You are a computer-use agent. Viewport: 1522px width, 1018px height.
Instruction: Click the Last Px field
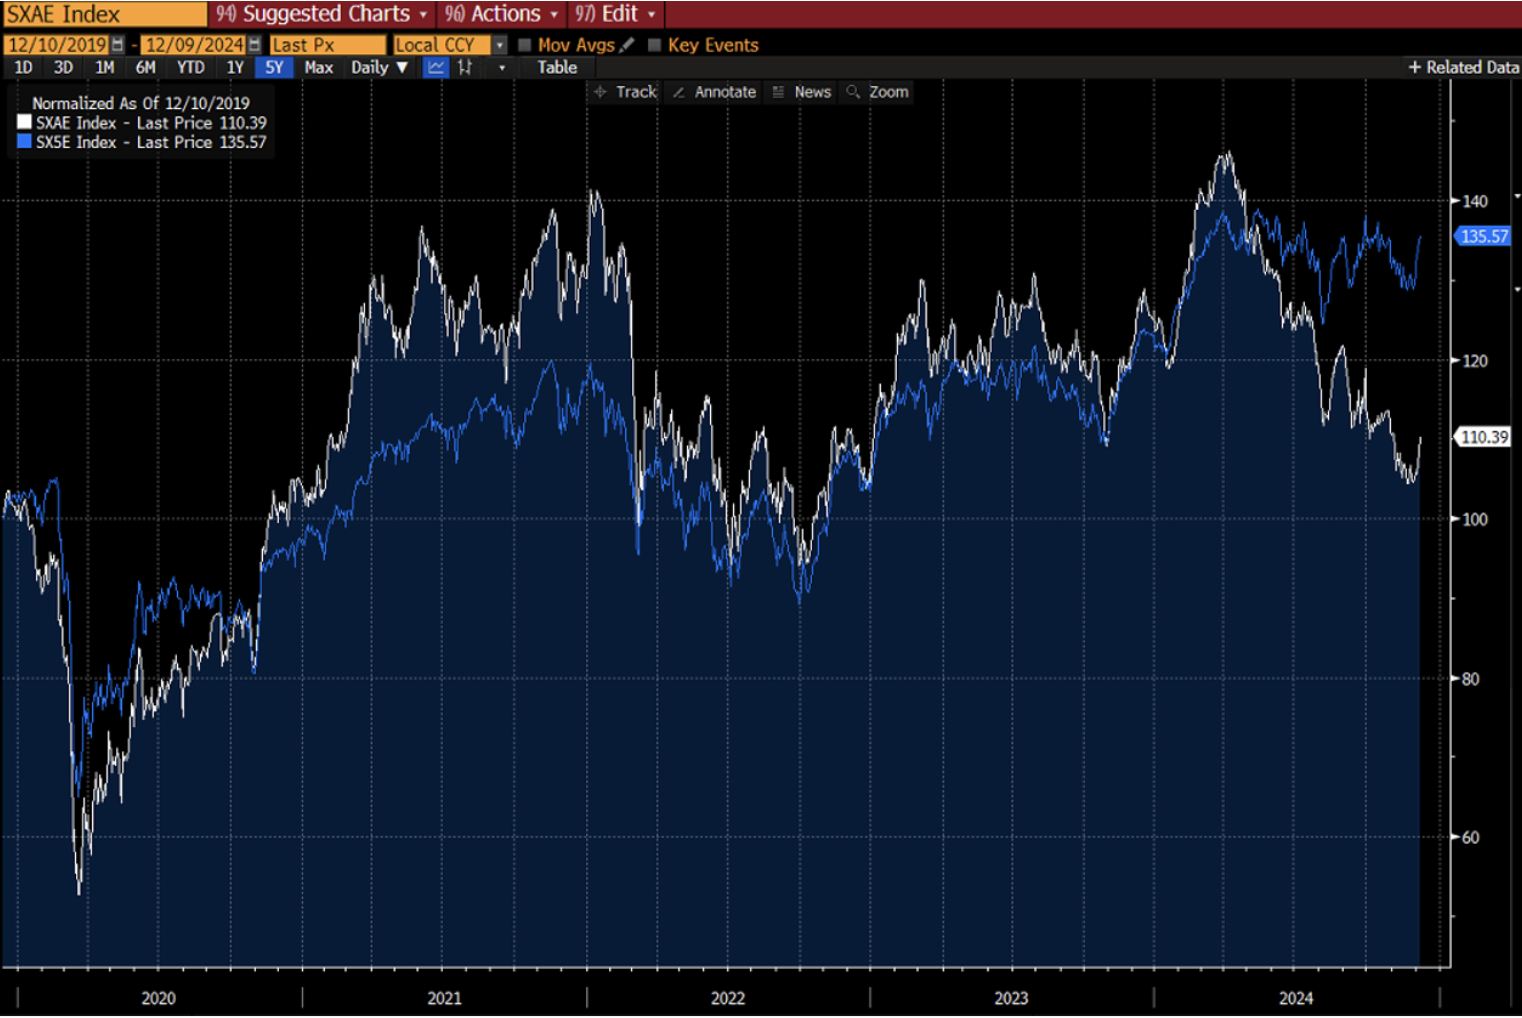pyautogui.click(x=327, y=45)
